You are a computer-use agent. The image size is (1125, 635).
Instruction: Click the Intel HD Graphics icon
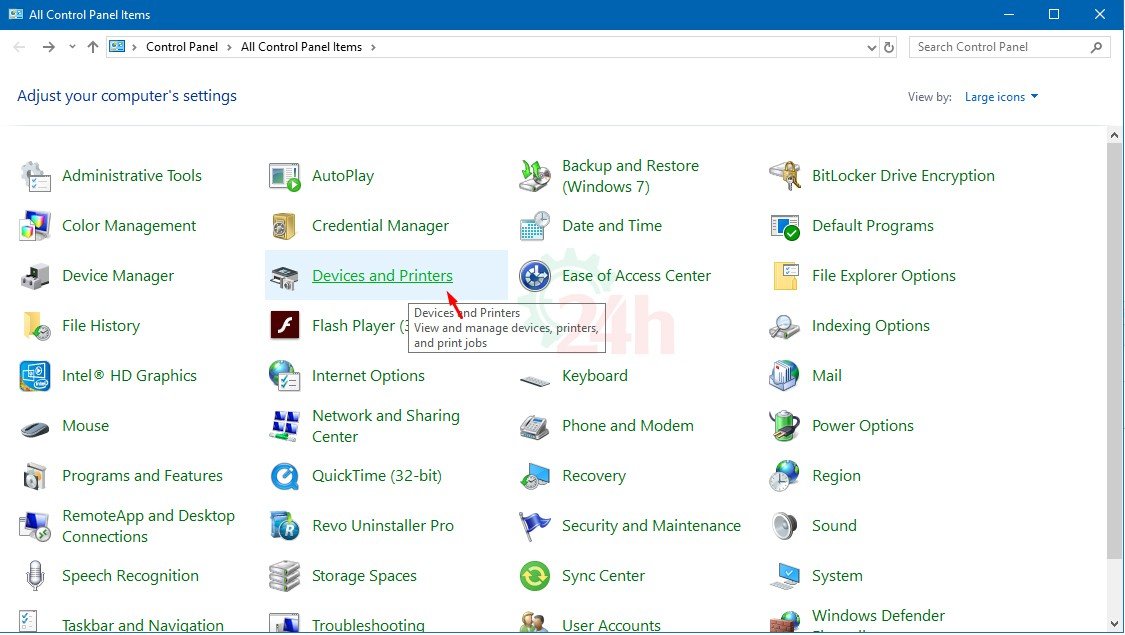pos(35,376)
